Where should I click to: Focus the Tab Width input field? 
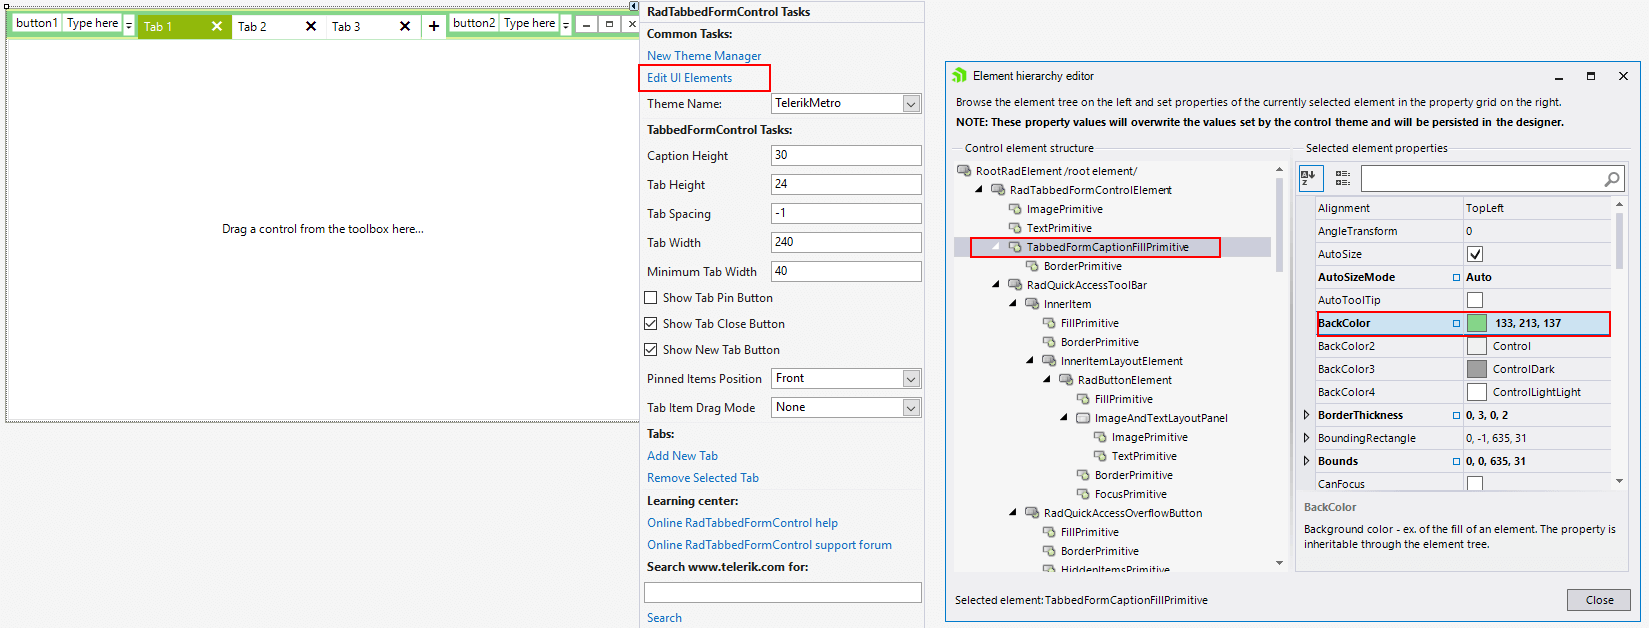846,242
